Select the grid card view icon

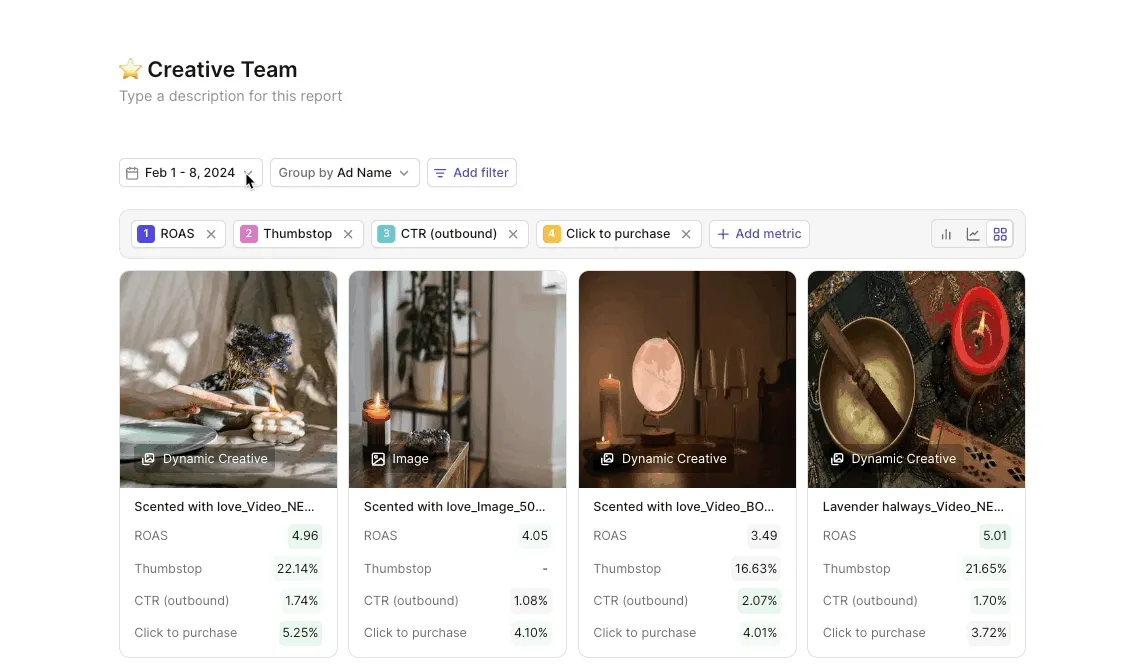click(1000, 234)
